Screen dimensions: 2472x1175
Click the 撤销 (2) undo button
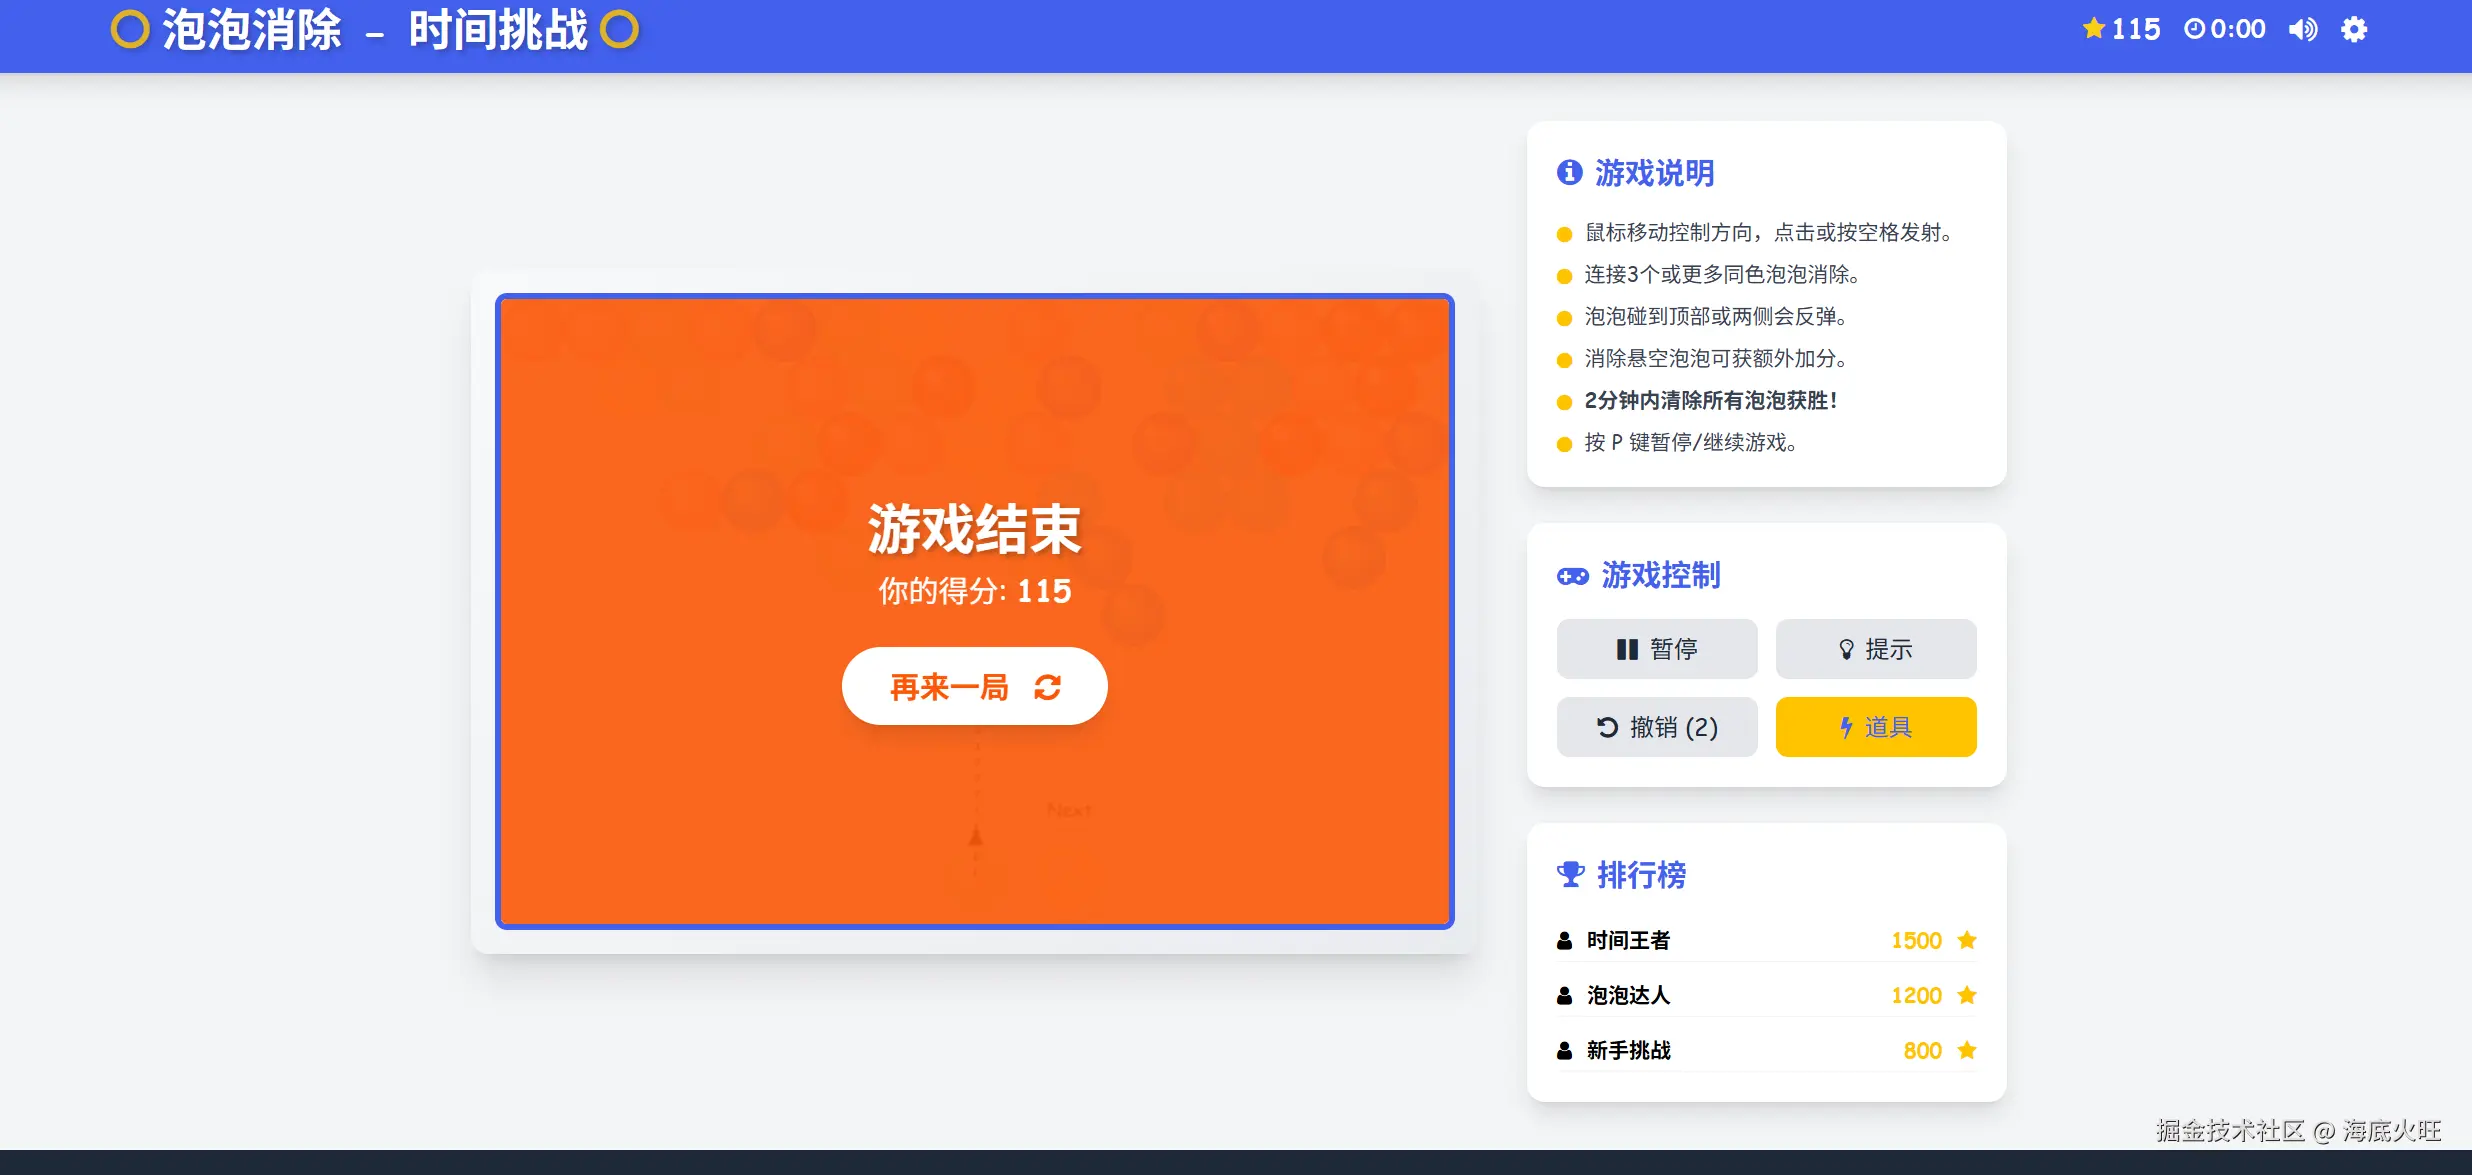[1656, 727]
